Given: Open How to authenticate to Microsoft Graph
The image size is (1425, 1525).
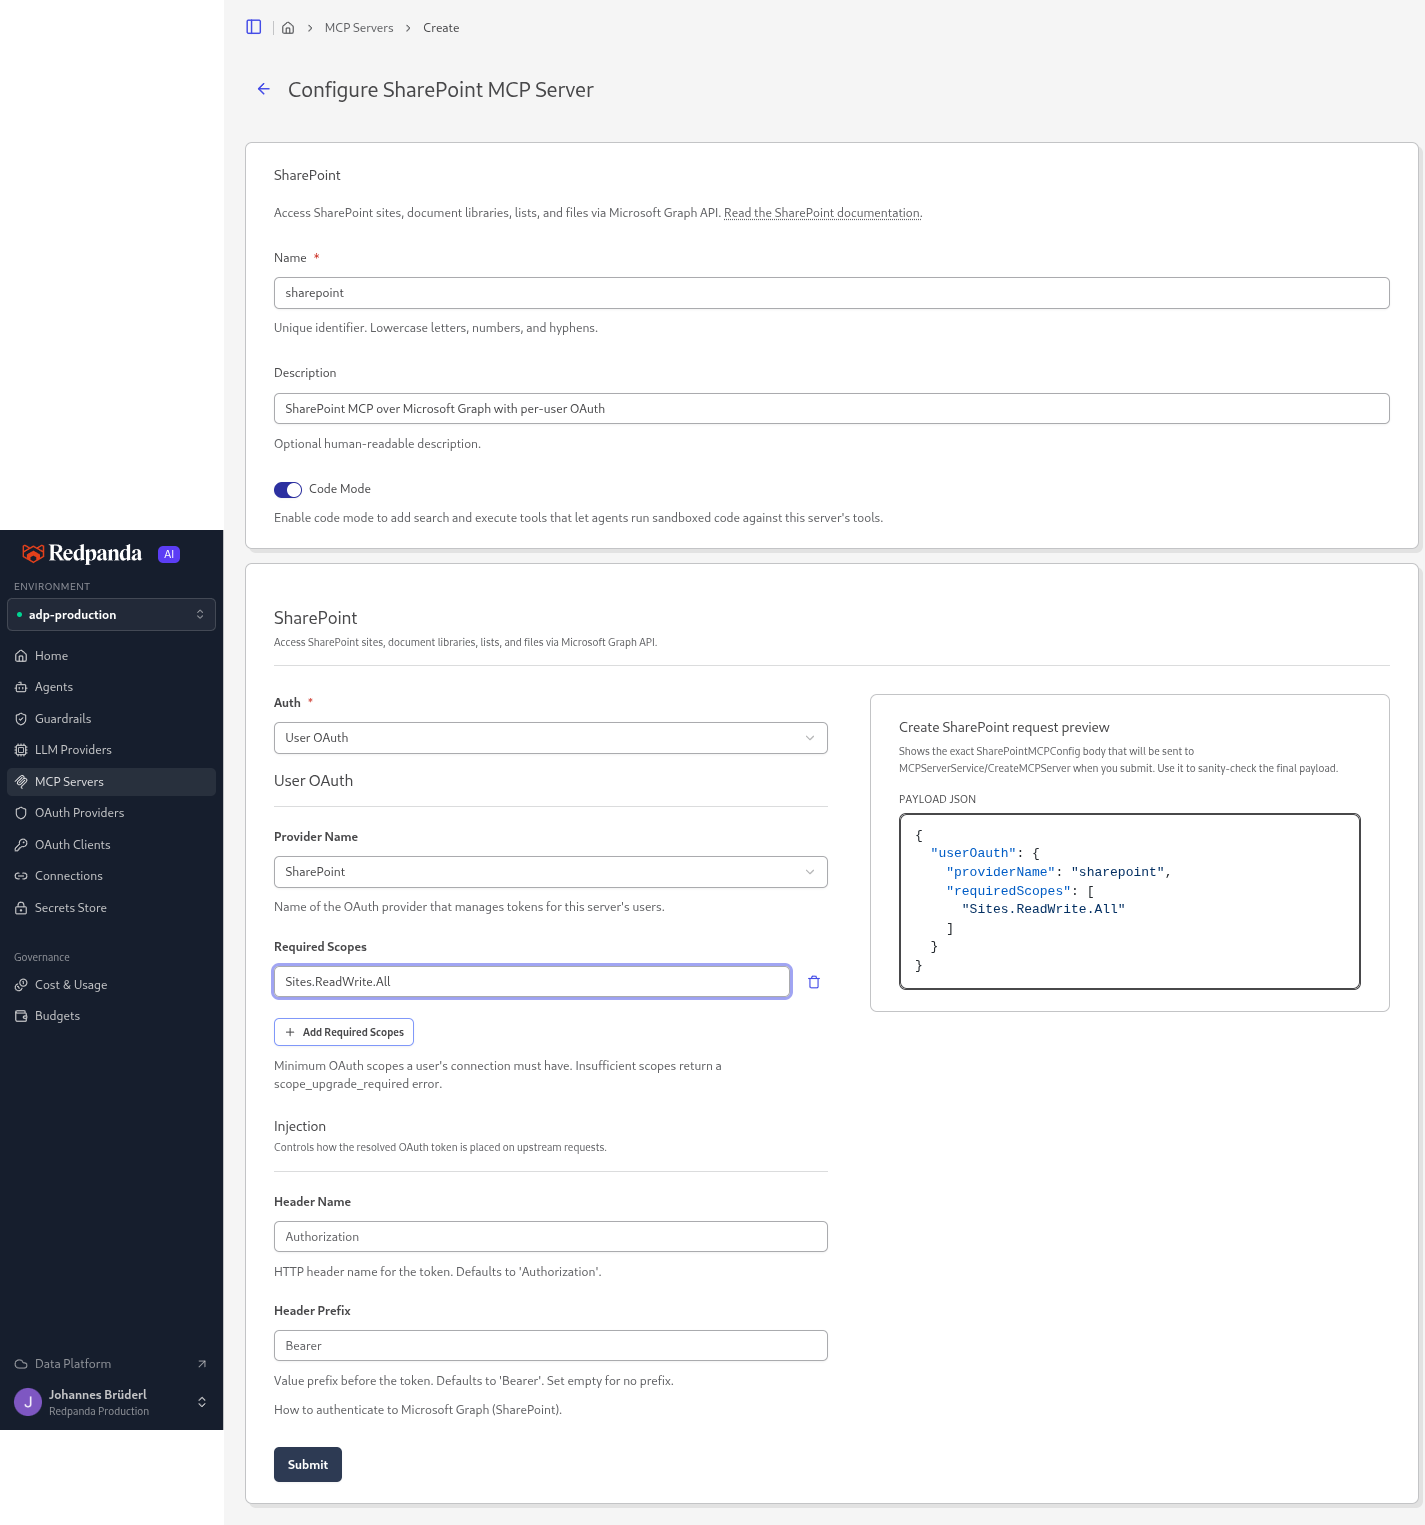Looking at the screenshot, I should click(x=418, y=1410).
